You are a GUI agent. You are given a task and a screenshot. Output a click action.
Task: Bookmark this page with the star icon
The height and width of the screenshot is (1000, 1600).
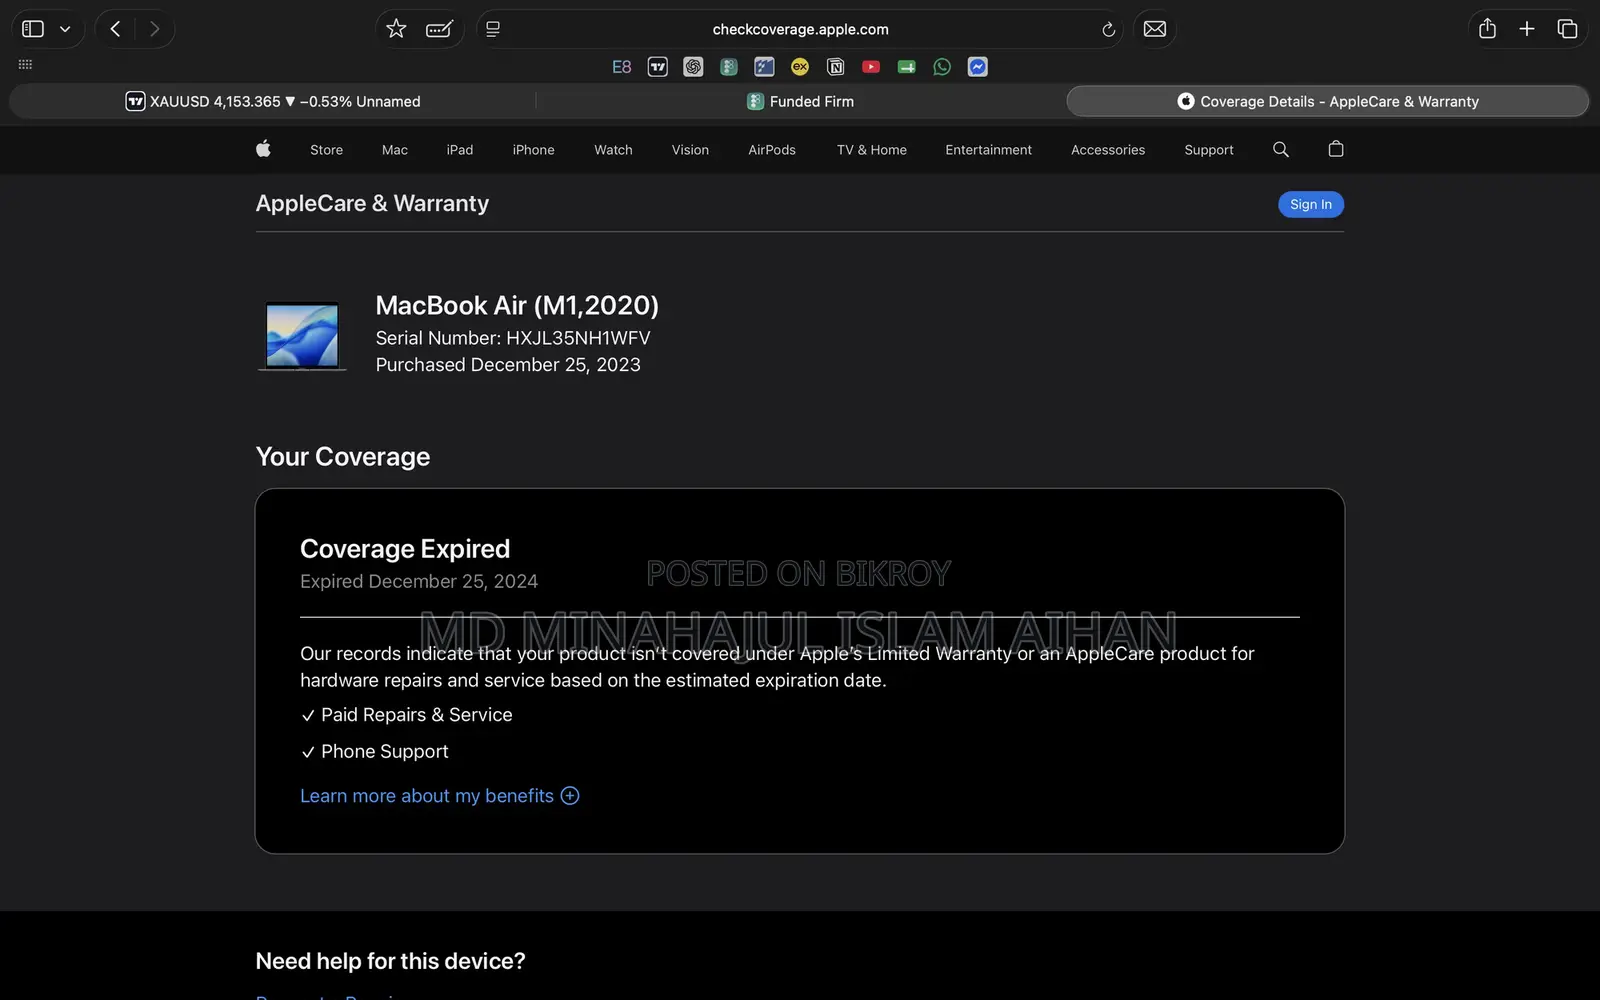(396, 29)
